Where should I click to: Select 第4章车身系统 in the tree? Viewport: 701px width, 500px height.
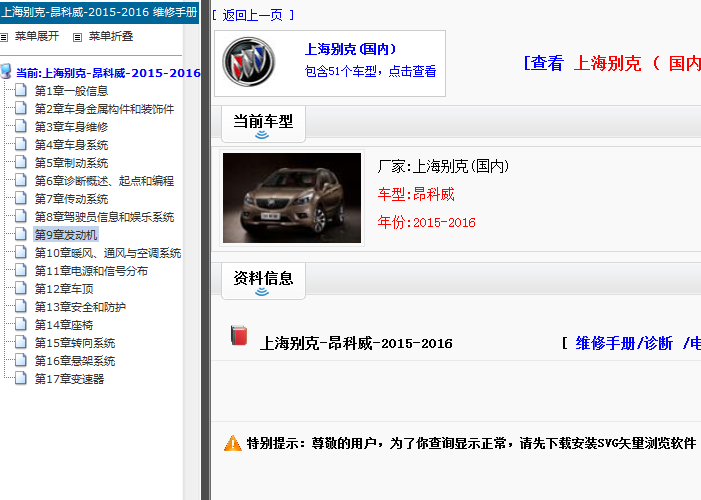click(x=72, y=145)
